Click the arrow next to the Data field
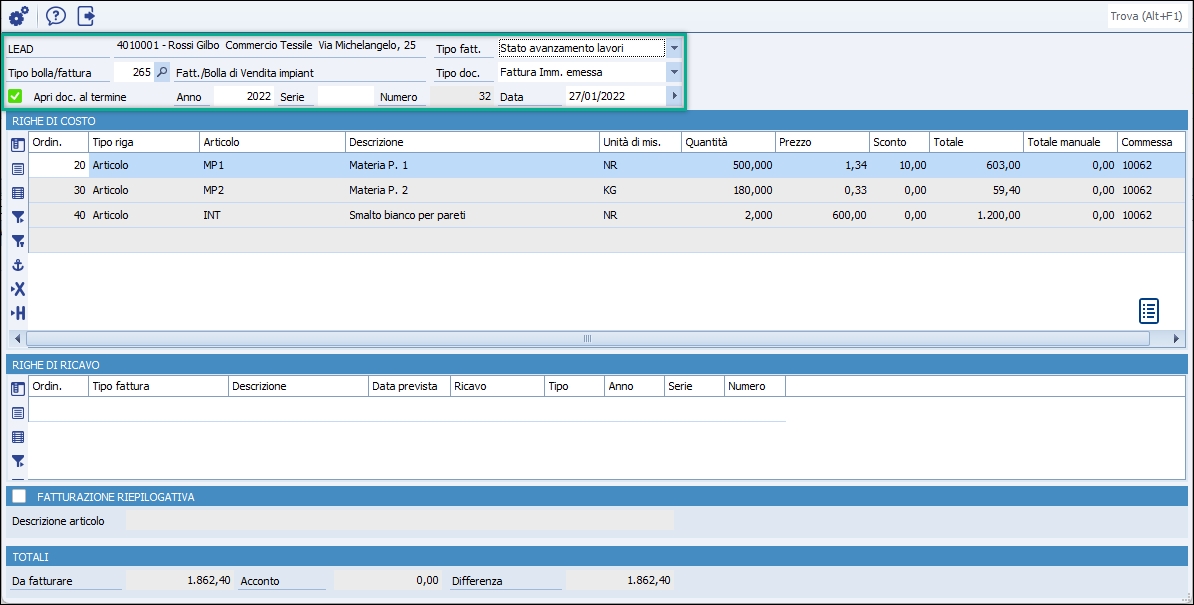This screenshot has height=605, width=1194. (675, 97)
